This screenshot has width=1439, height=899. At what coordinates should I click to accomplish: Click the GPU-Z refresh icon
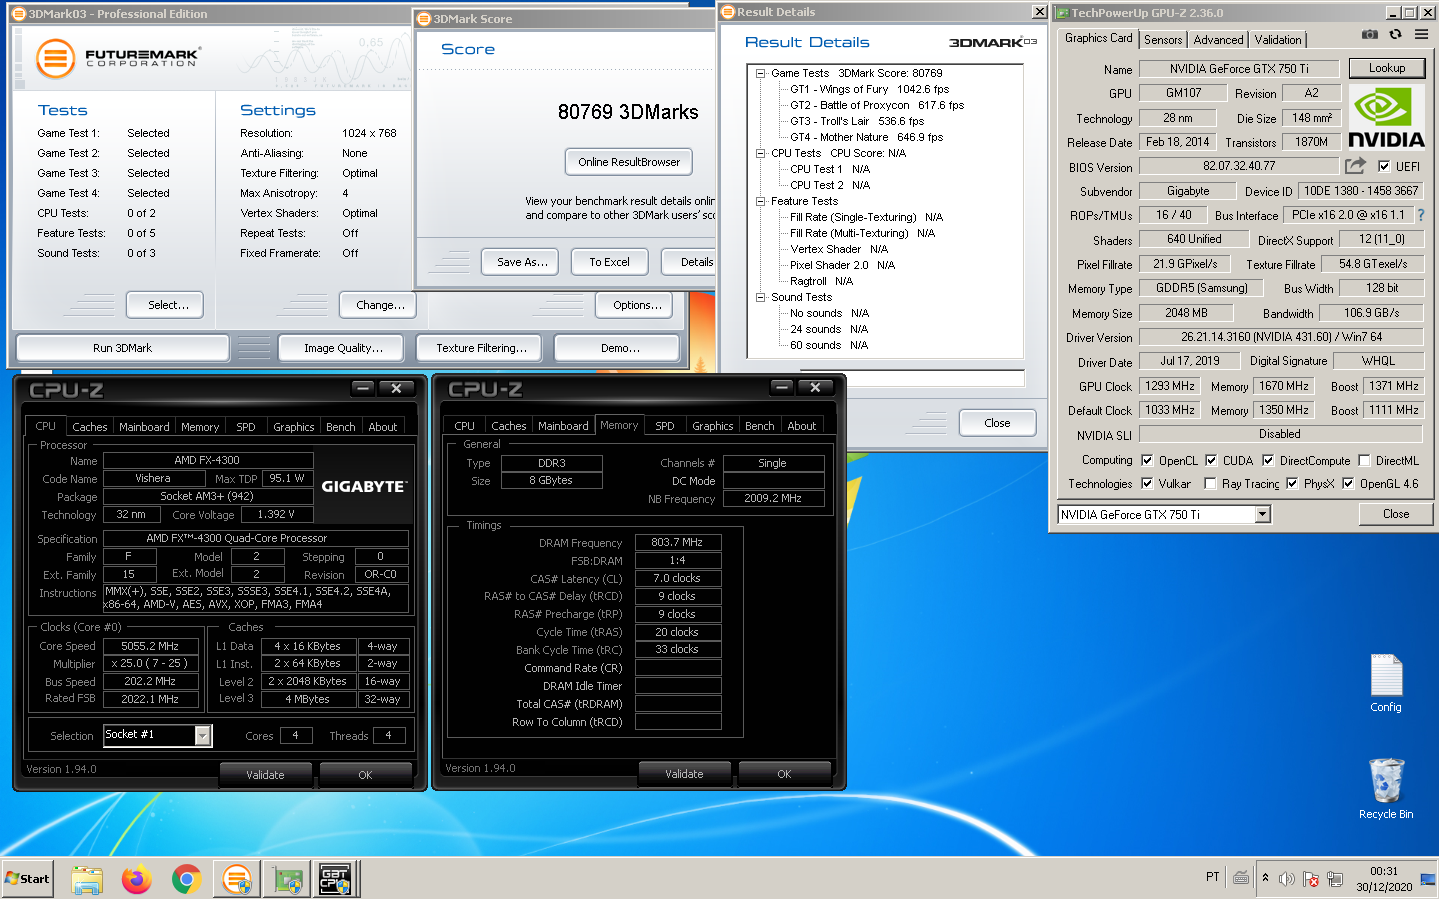[x=1395, y=35]
